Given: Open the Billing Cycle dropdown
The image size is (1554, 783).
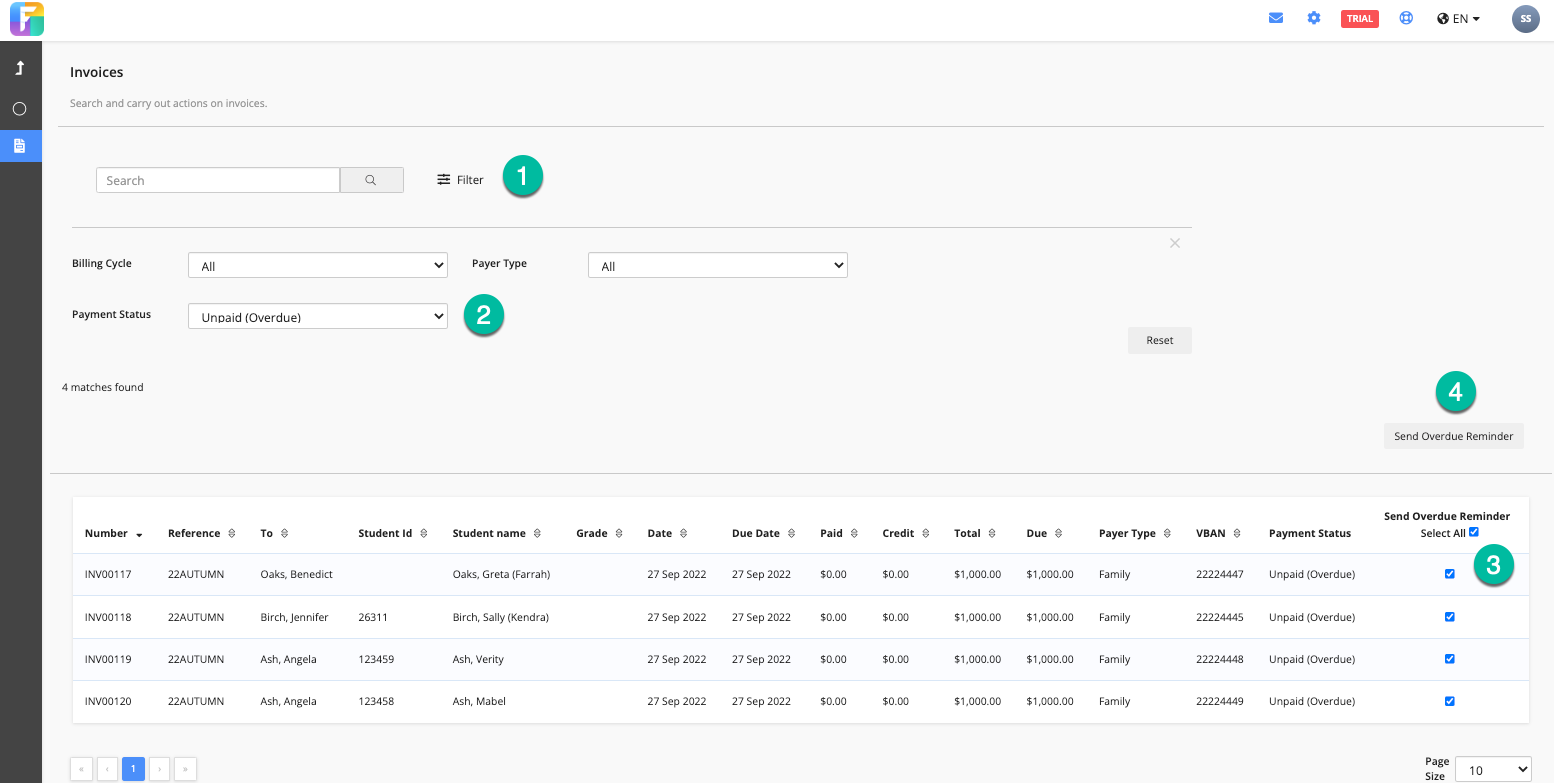Looking at the screenshot, I should (318, 266).
